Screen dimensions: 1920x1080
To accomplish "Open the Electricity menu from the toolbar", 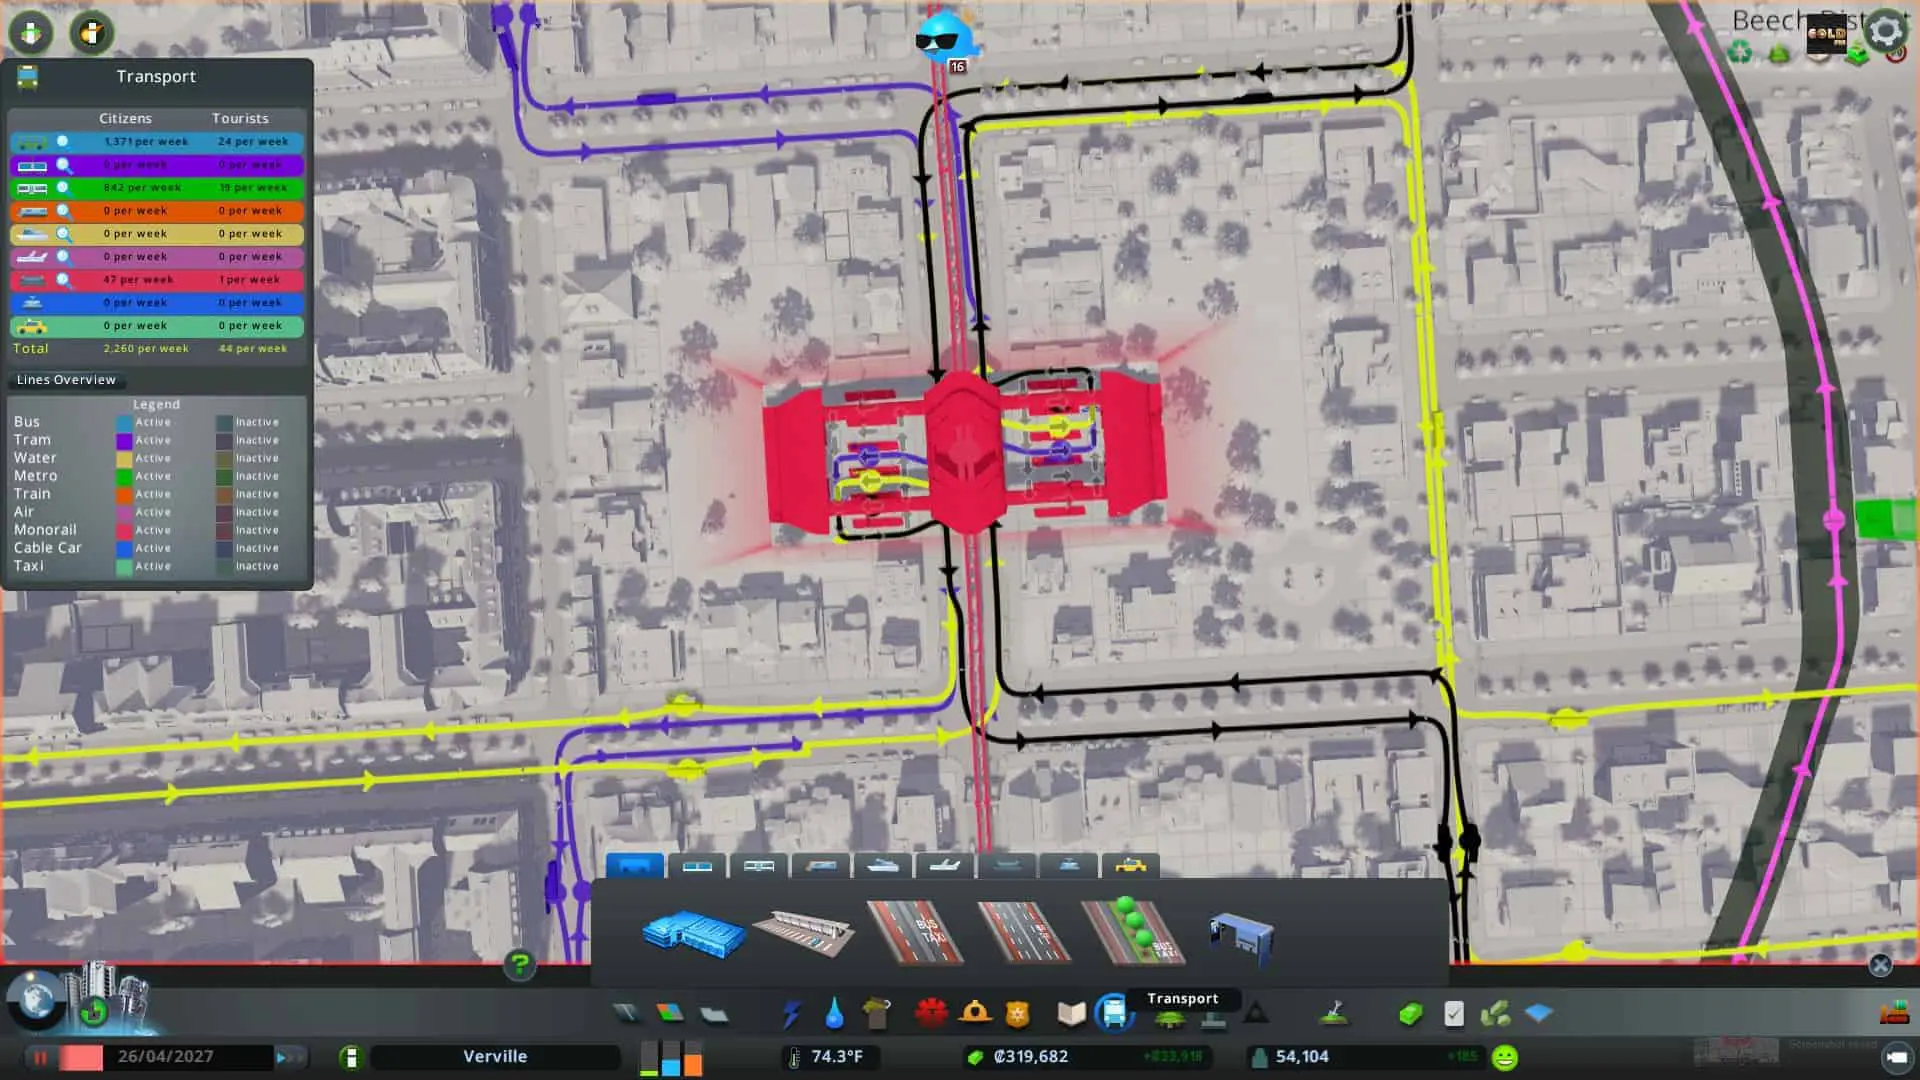I will (x=792, y=1012).
